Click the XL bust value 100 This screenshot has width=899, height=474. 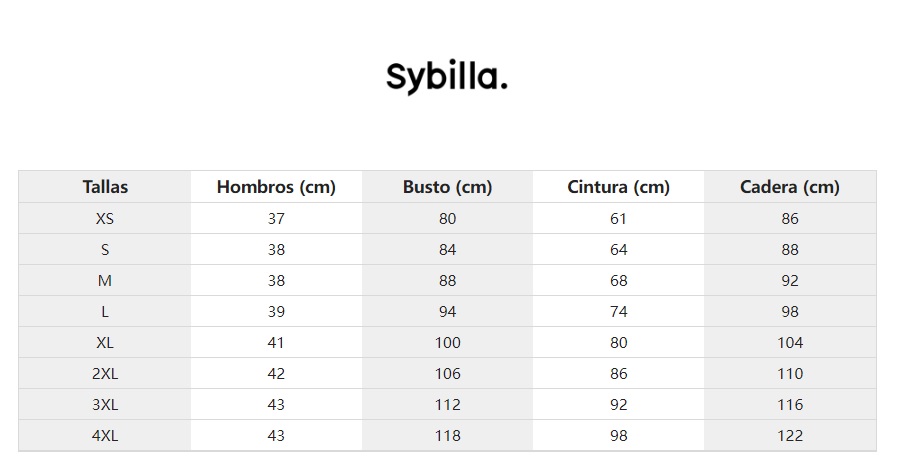pos(447,342)
